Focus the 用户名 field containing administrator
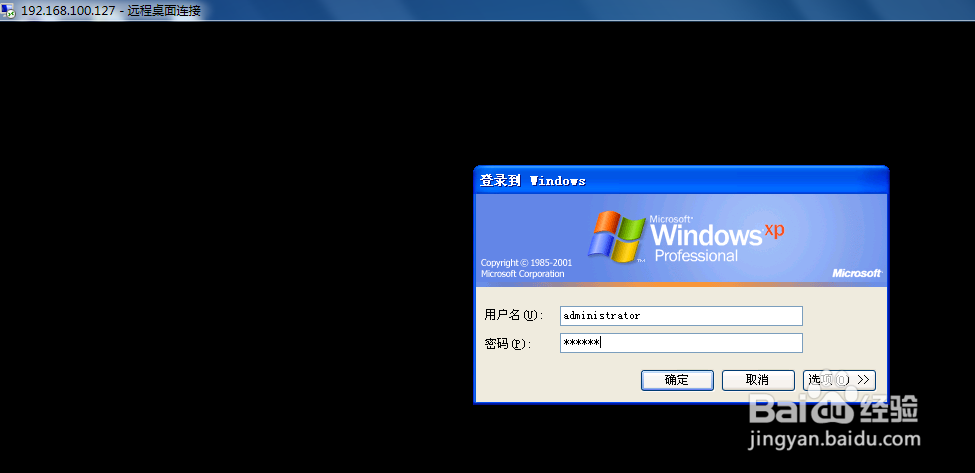 point(681,316)
